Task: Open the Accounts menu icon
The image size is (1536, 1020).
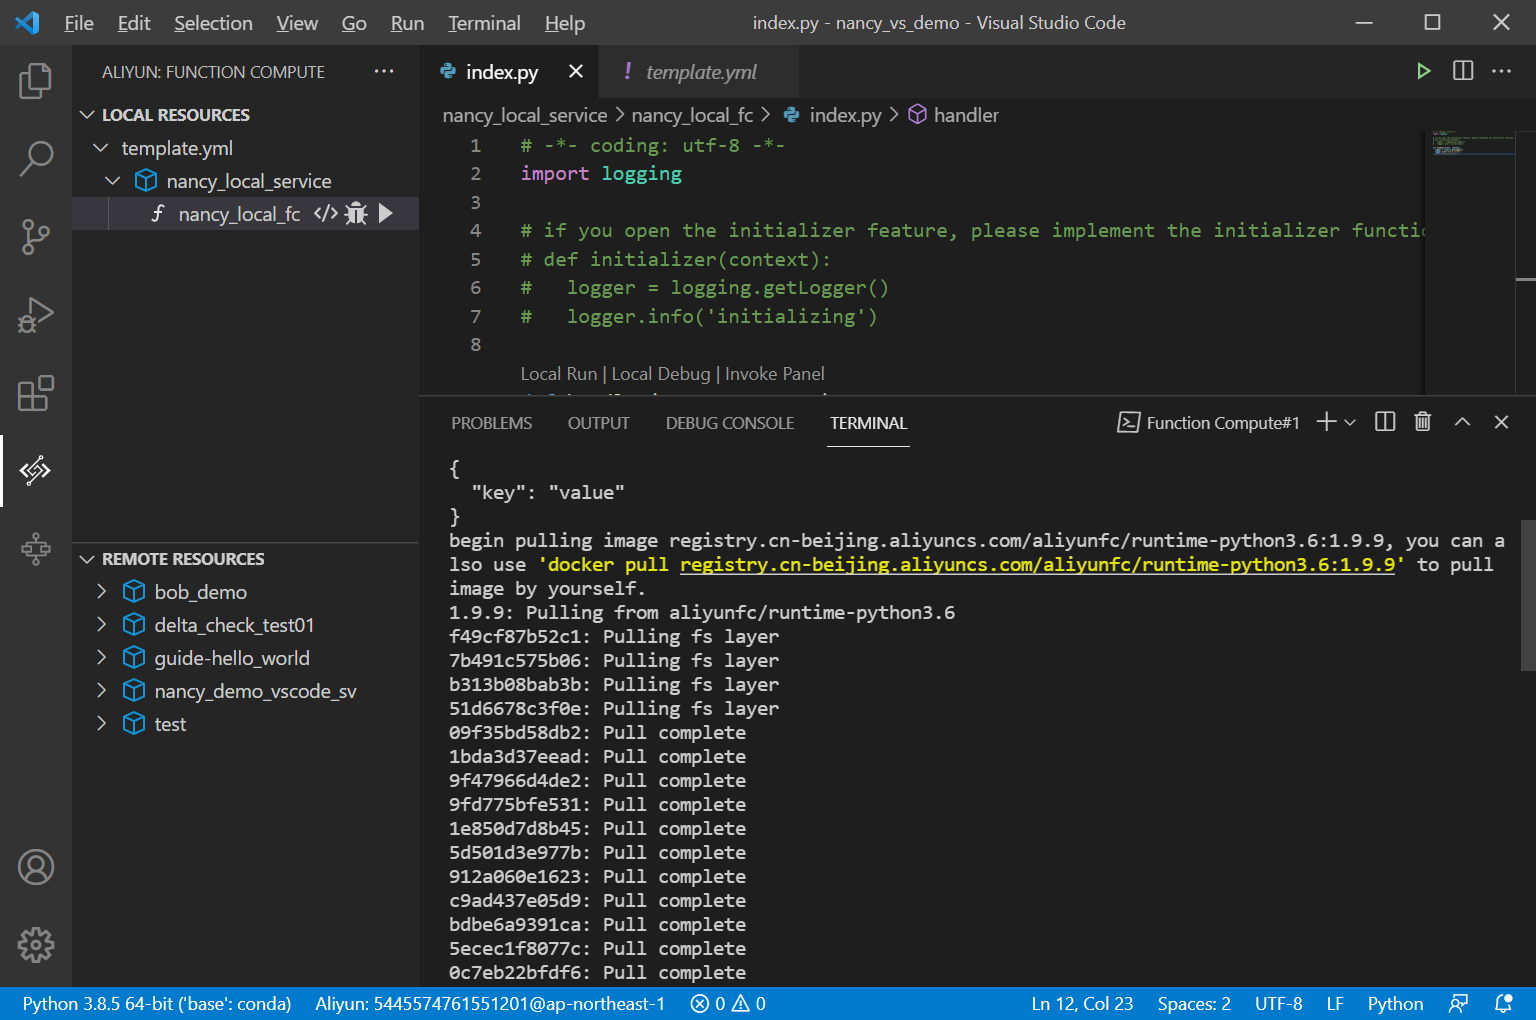Action: click(36, 867)
